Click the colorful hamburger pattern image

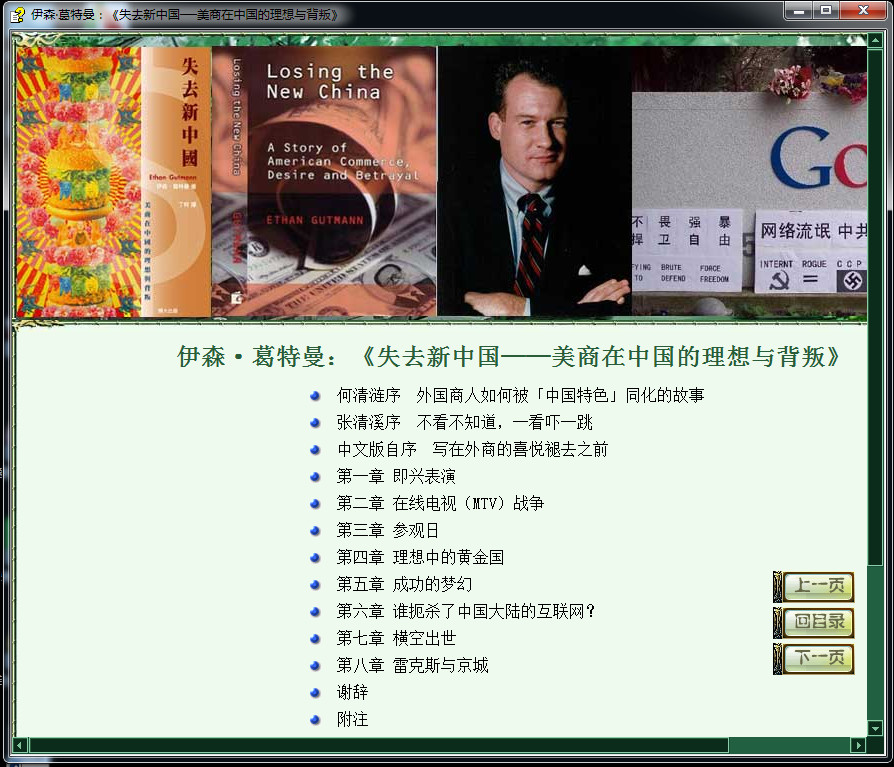[x=79, y=181]
